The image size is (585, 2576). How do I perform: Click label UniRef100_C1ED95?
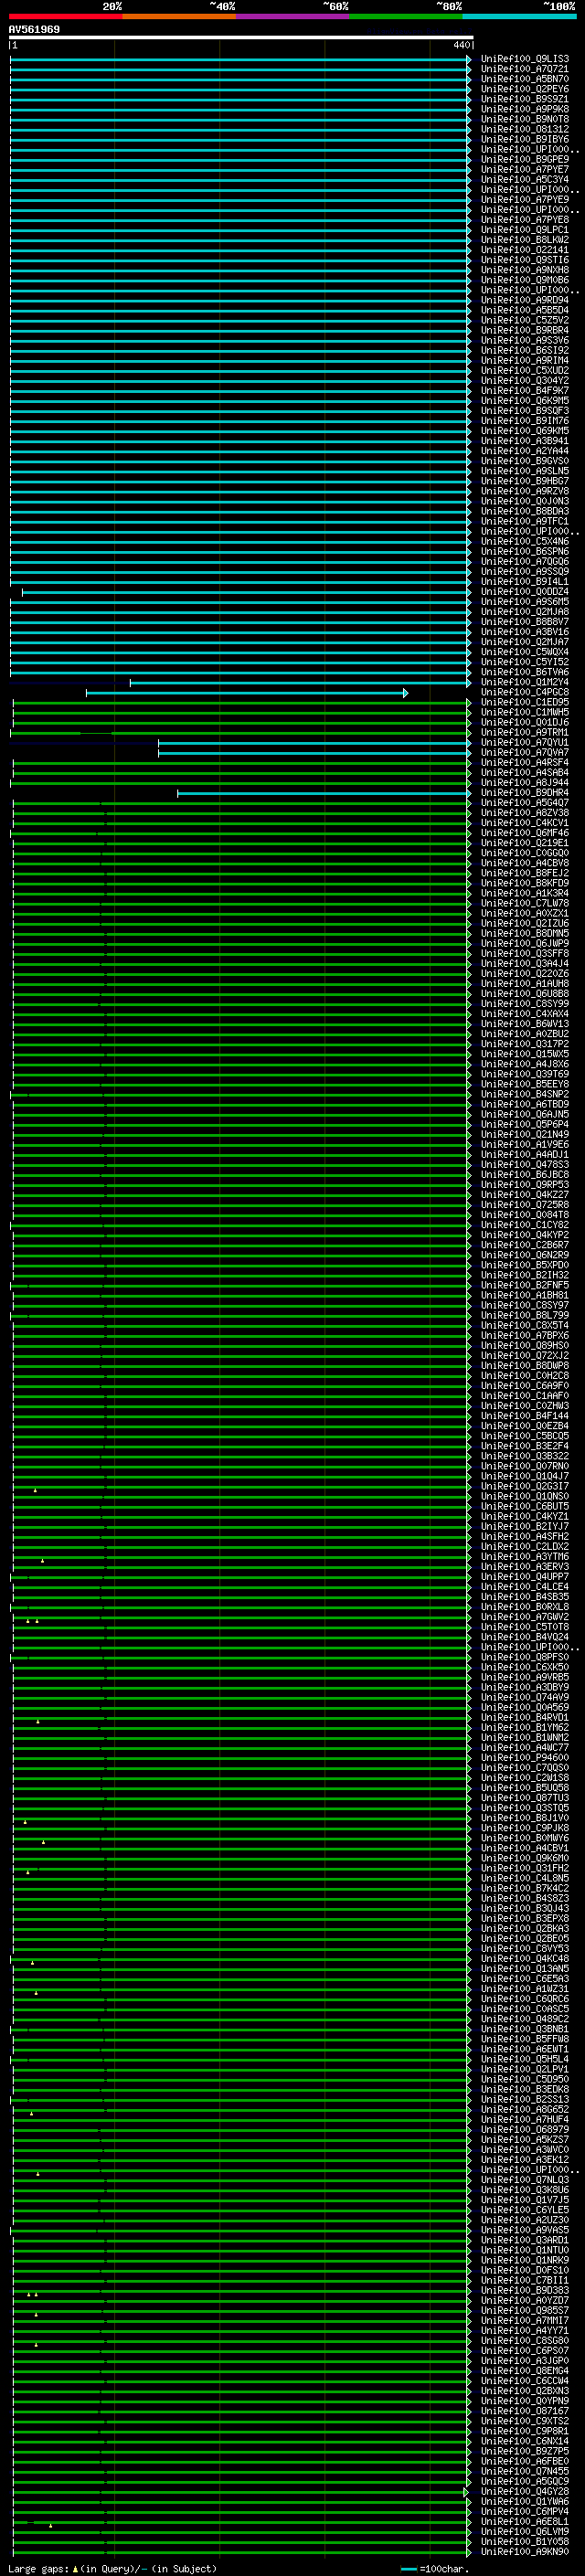pyautogui.click(x=525, y=703)
